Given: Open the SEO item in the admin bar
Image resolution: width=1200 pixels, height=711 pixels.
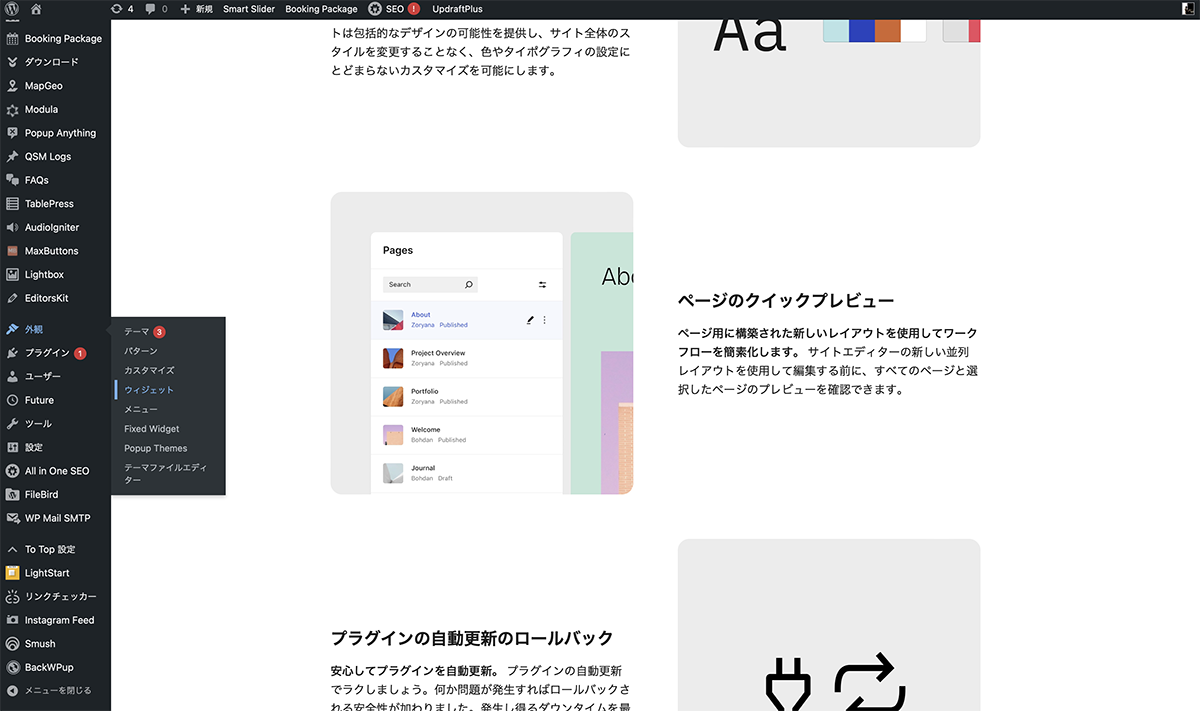Looking at the screenshot, I should (x=394, y=9).
